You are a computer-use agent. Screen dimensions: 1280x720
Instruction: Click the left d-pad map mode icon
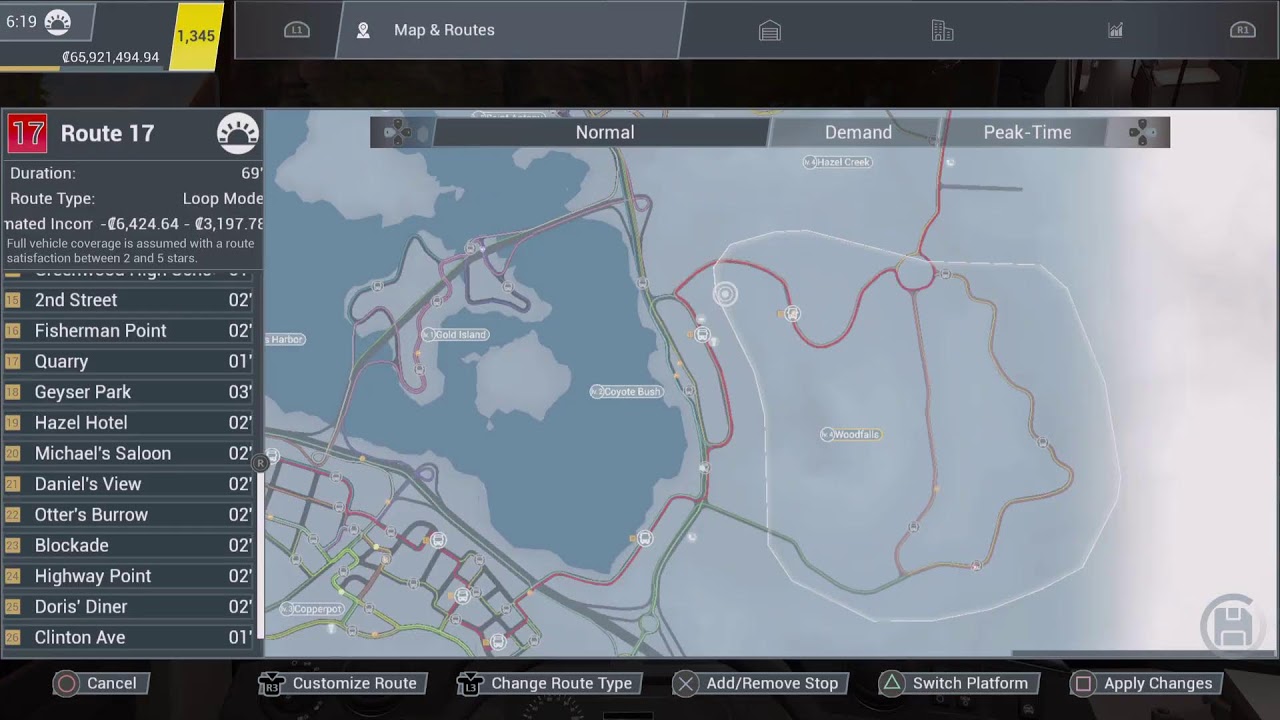point(398,132)
